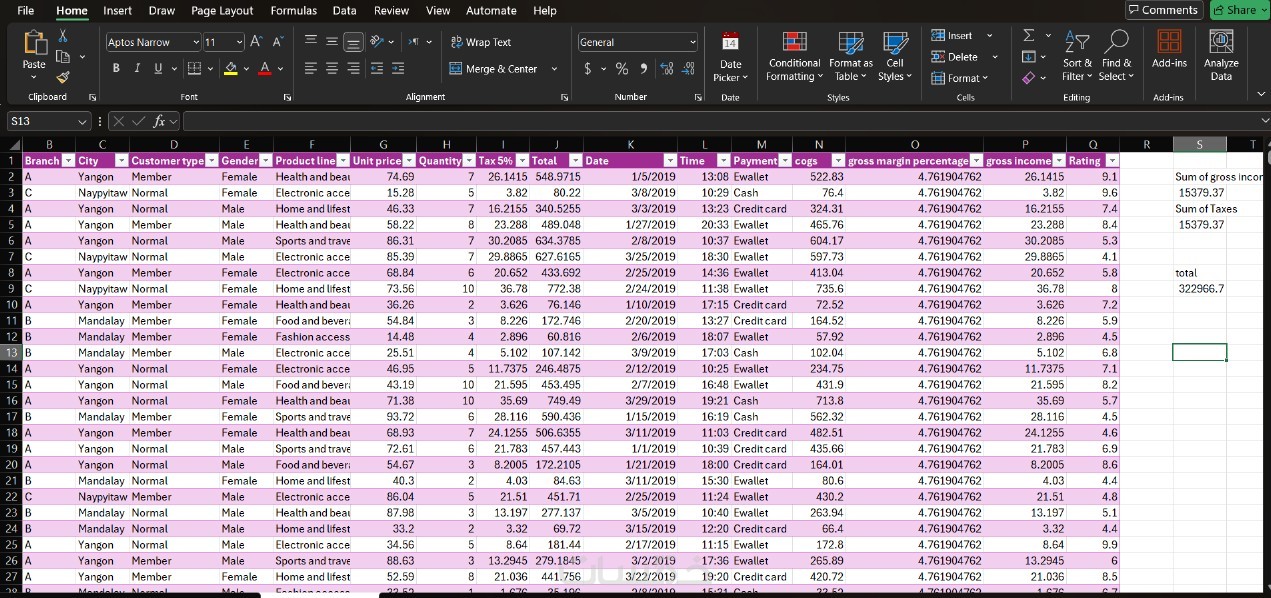The width and height of the screenshot is (1271, 598).
Task: Click Find & Select button
Action: pos(1116,56)
